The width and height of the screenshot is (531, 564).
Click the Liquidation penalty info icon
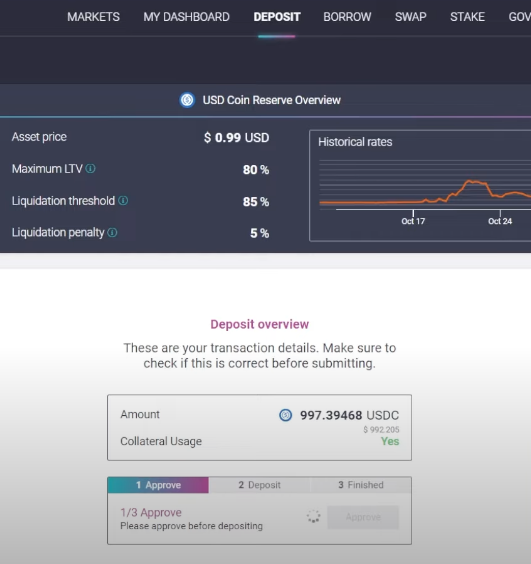pos(112,232)
